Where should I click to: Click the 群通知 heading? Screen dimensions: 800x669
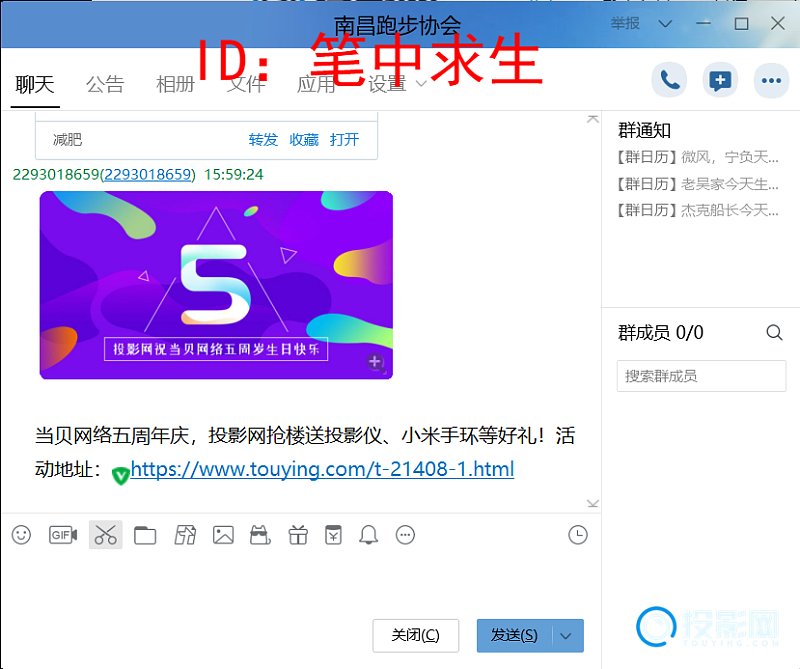pos(644,131)
